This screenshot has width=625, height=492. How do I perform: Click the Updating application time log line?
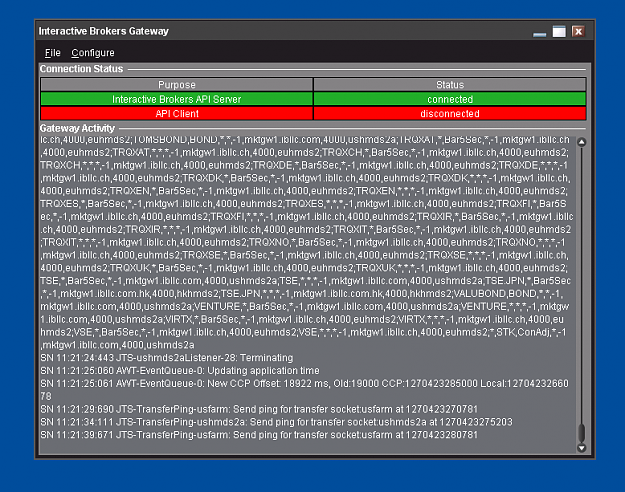[x=180, y=370]
